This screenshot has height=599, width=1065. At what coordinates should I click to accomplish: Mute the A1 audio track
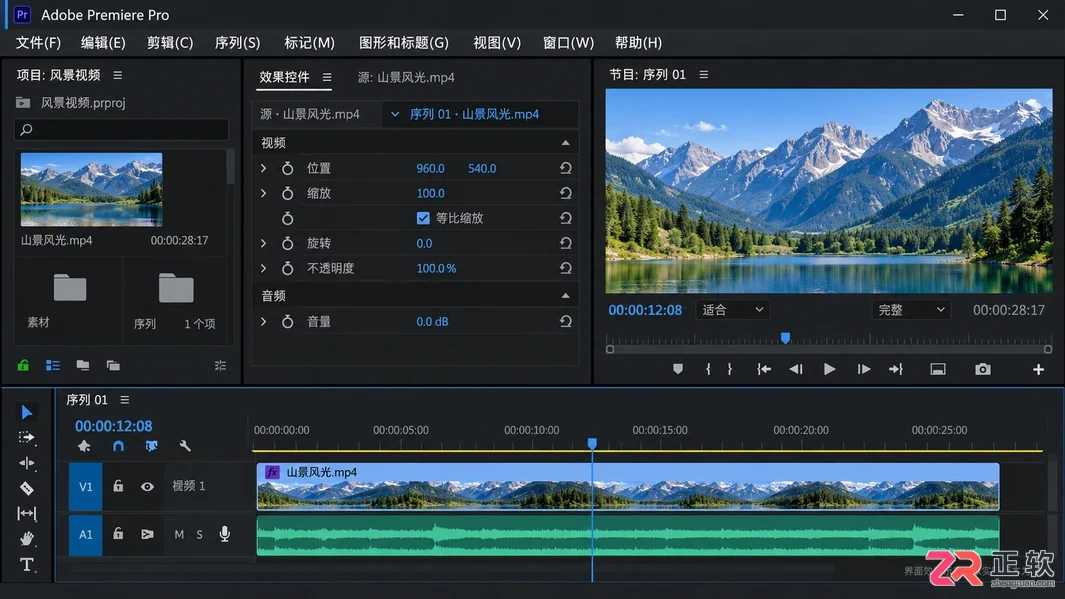point(179,534)
